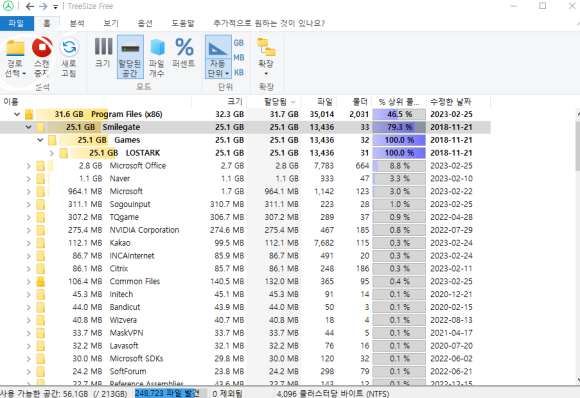The height and width of the screenshot is (398, 580).
Task: Sort by the 이름 (name) column header
Action: pyautogui.click(x=96, y=101)
